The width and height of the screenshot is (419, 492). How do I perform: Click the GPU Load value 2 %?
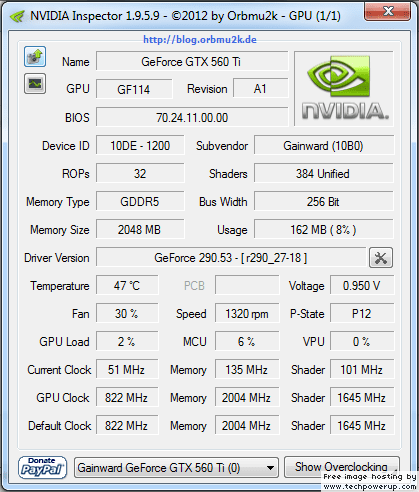(x=127, y=341)
